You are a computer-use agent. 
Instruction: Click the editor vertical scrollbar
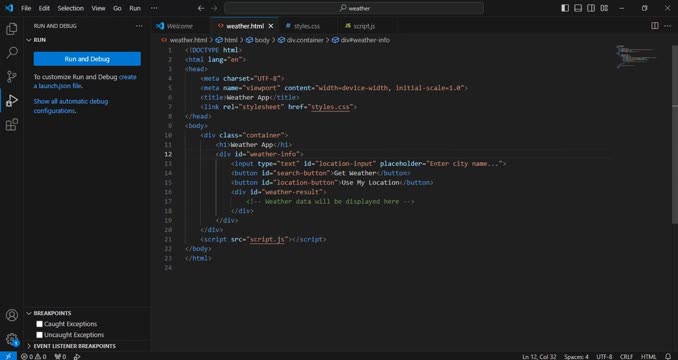(675, 134)
